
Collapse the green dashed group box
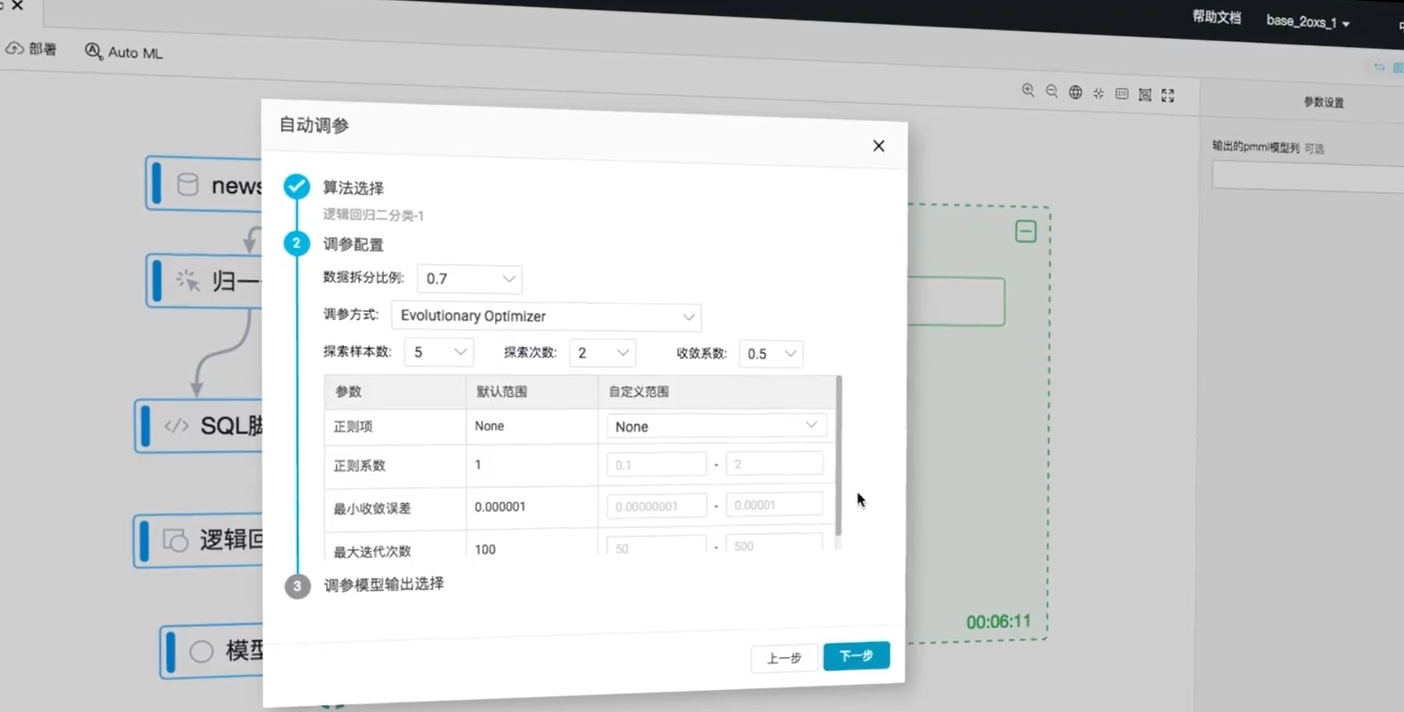(1025, 232)
